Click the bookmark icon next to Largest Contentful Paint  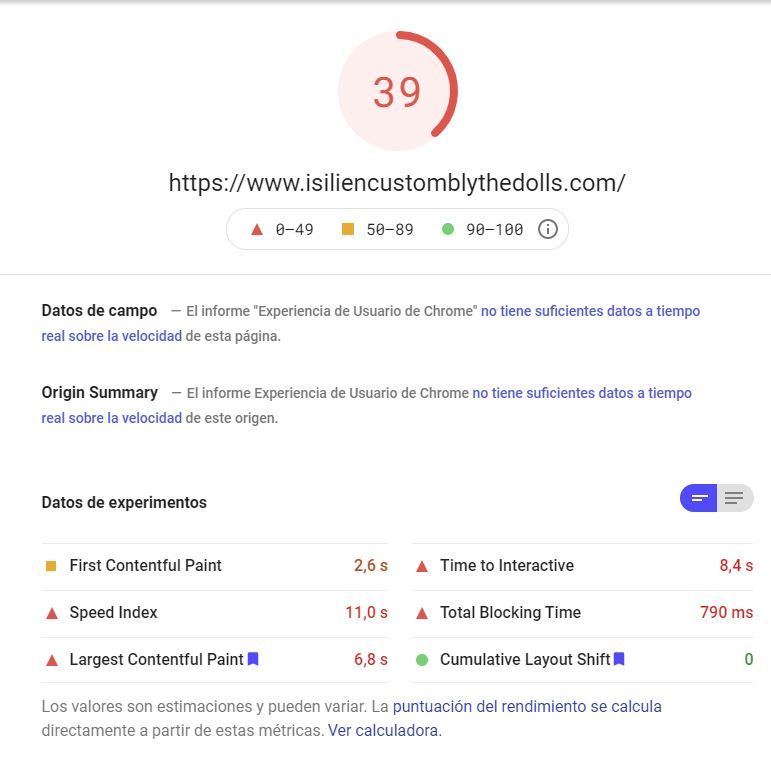pos(253,659)
